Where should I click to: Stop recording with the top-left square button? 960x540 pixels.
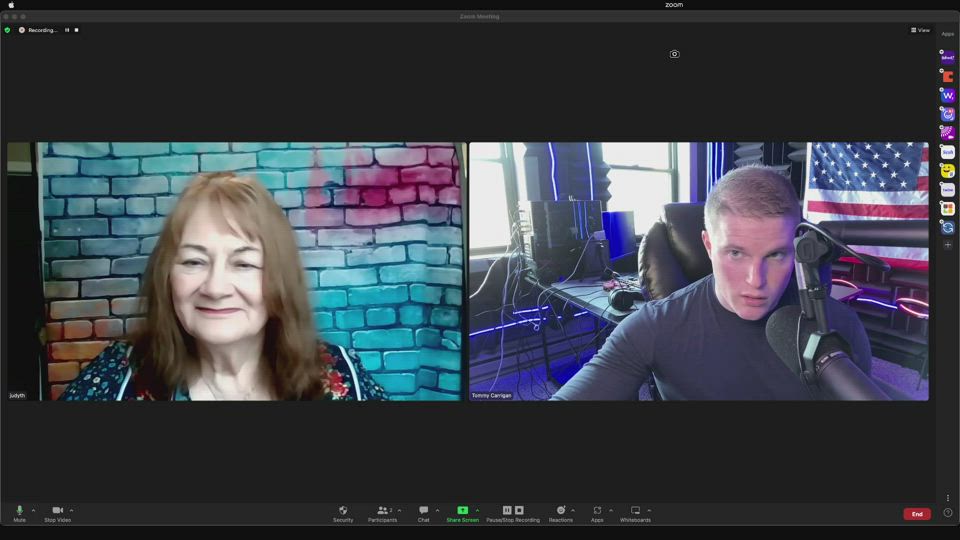point(76,30)
